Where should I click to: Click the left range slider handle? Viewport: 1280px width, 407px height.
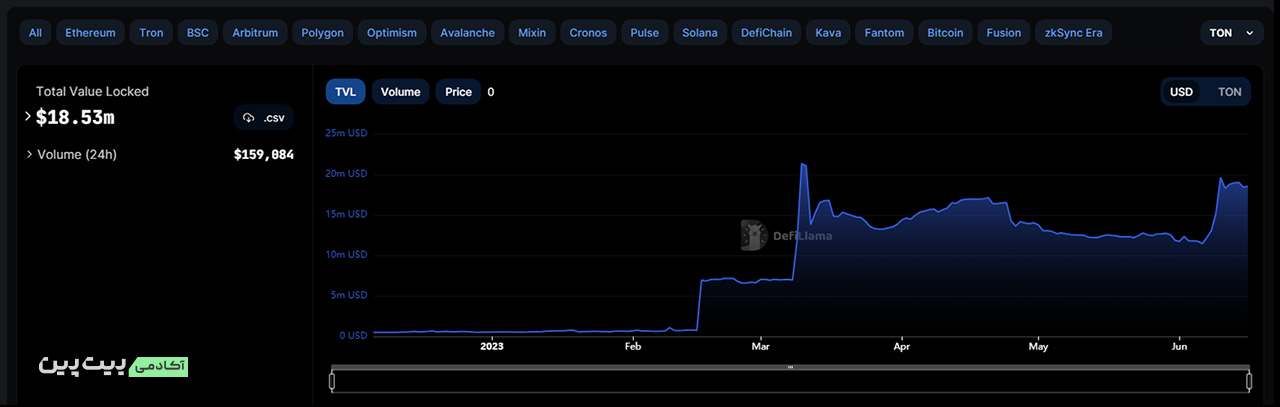pyautogui.click(x=332, y=381)
